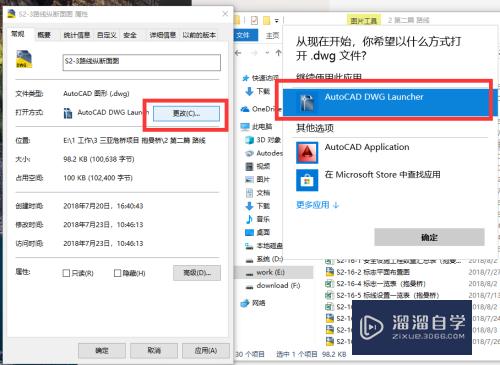Click properties checkmark icon in quick access toolbar
500x365 pixels.
click(x=254, y=21)
